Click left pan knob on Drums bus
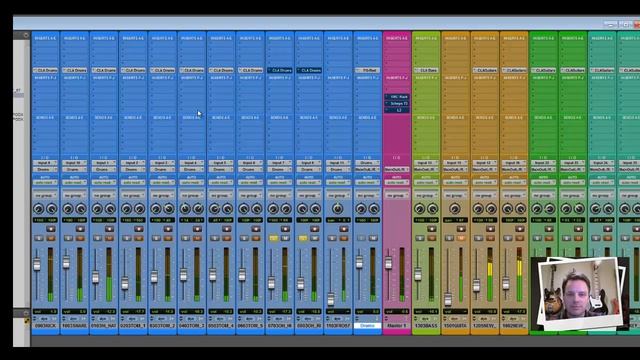This screenshot has width=640, height=360. [x=361, y=209]
